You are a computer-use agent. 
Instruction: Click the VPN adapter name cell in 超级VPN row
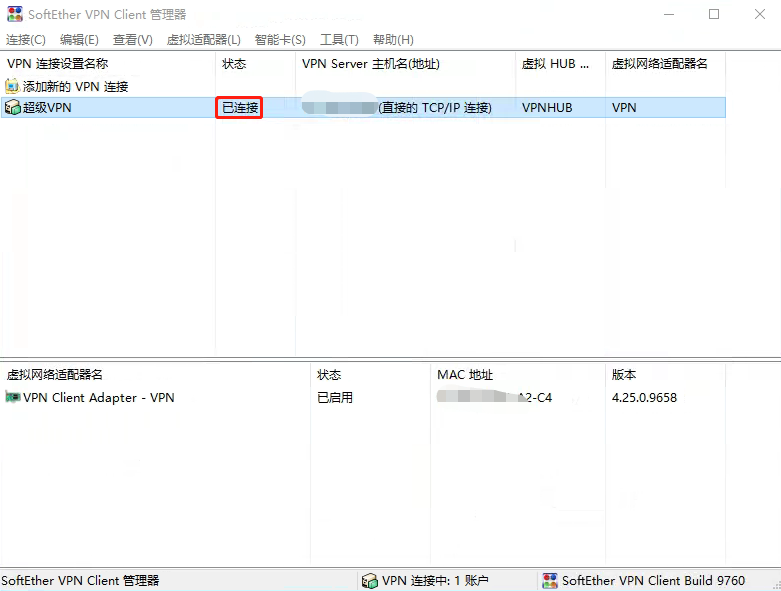[x=624, y=108]
